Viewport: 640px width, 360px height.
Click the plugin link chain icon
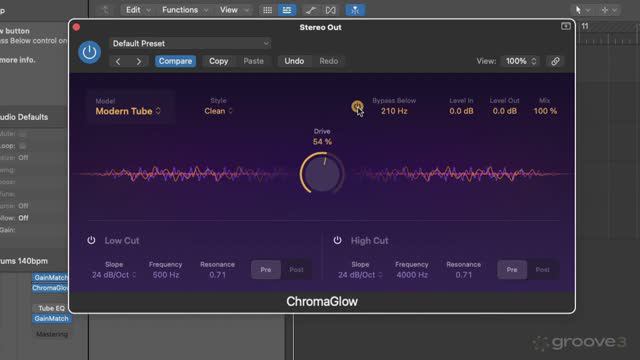[x=555, y=61]
